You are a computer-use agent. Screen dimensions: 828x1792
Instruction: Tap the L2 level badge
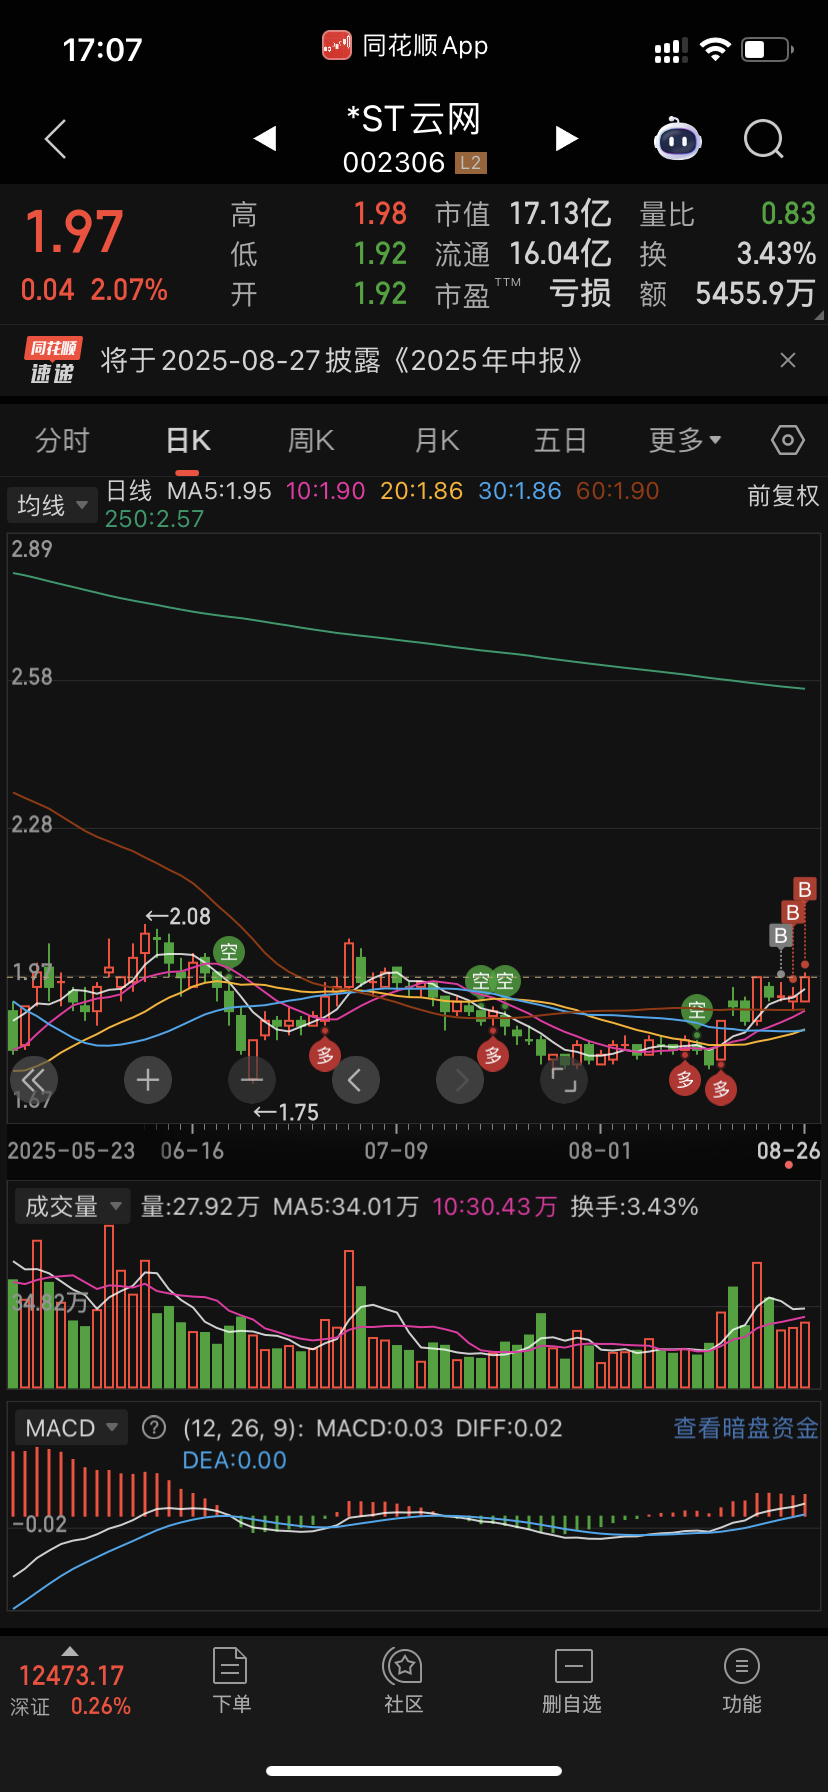click(x=470, y=163)
